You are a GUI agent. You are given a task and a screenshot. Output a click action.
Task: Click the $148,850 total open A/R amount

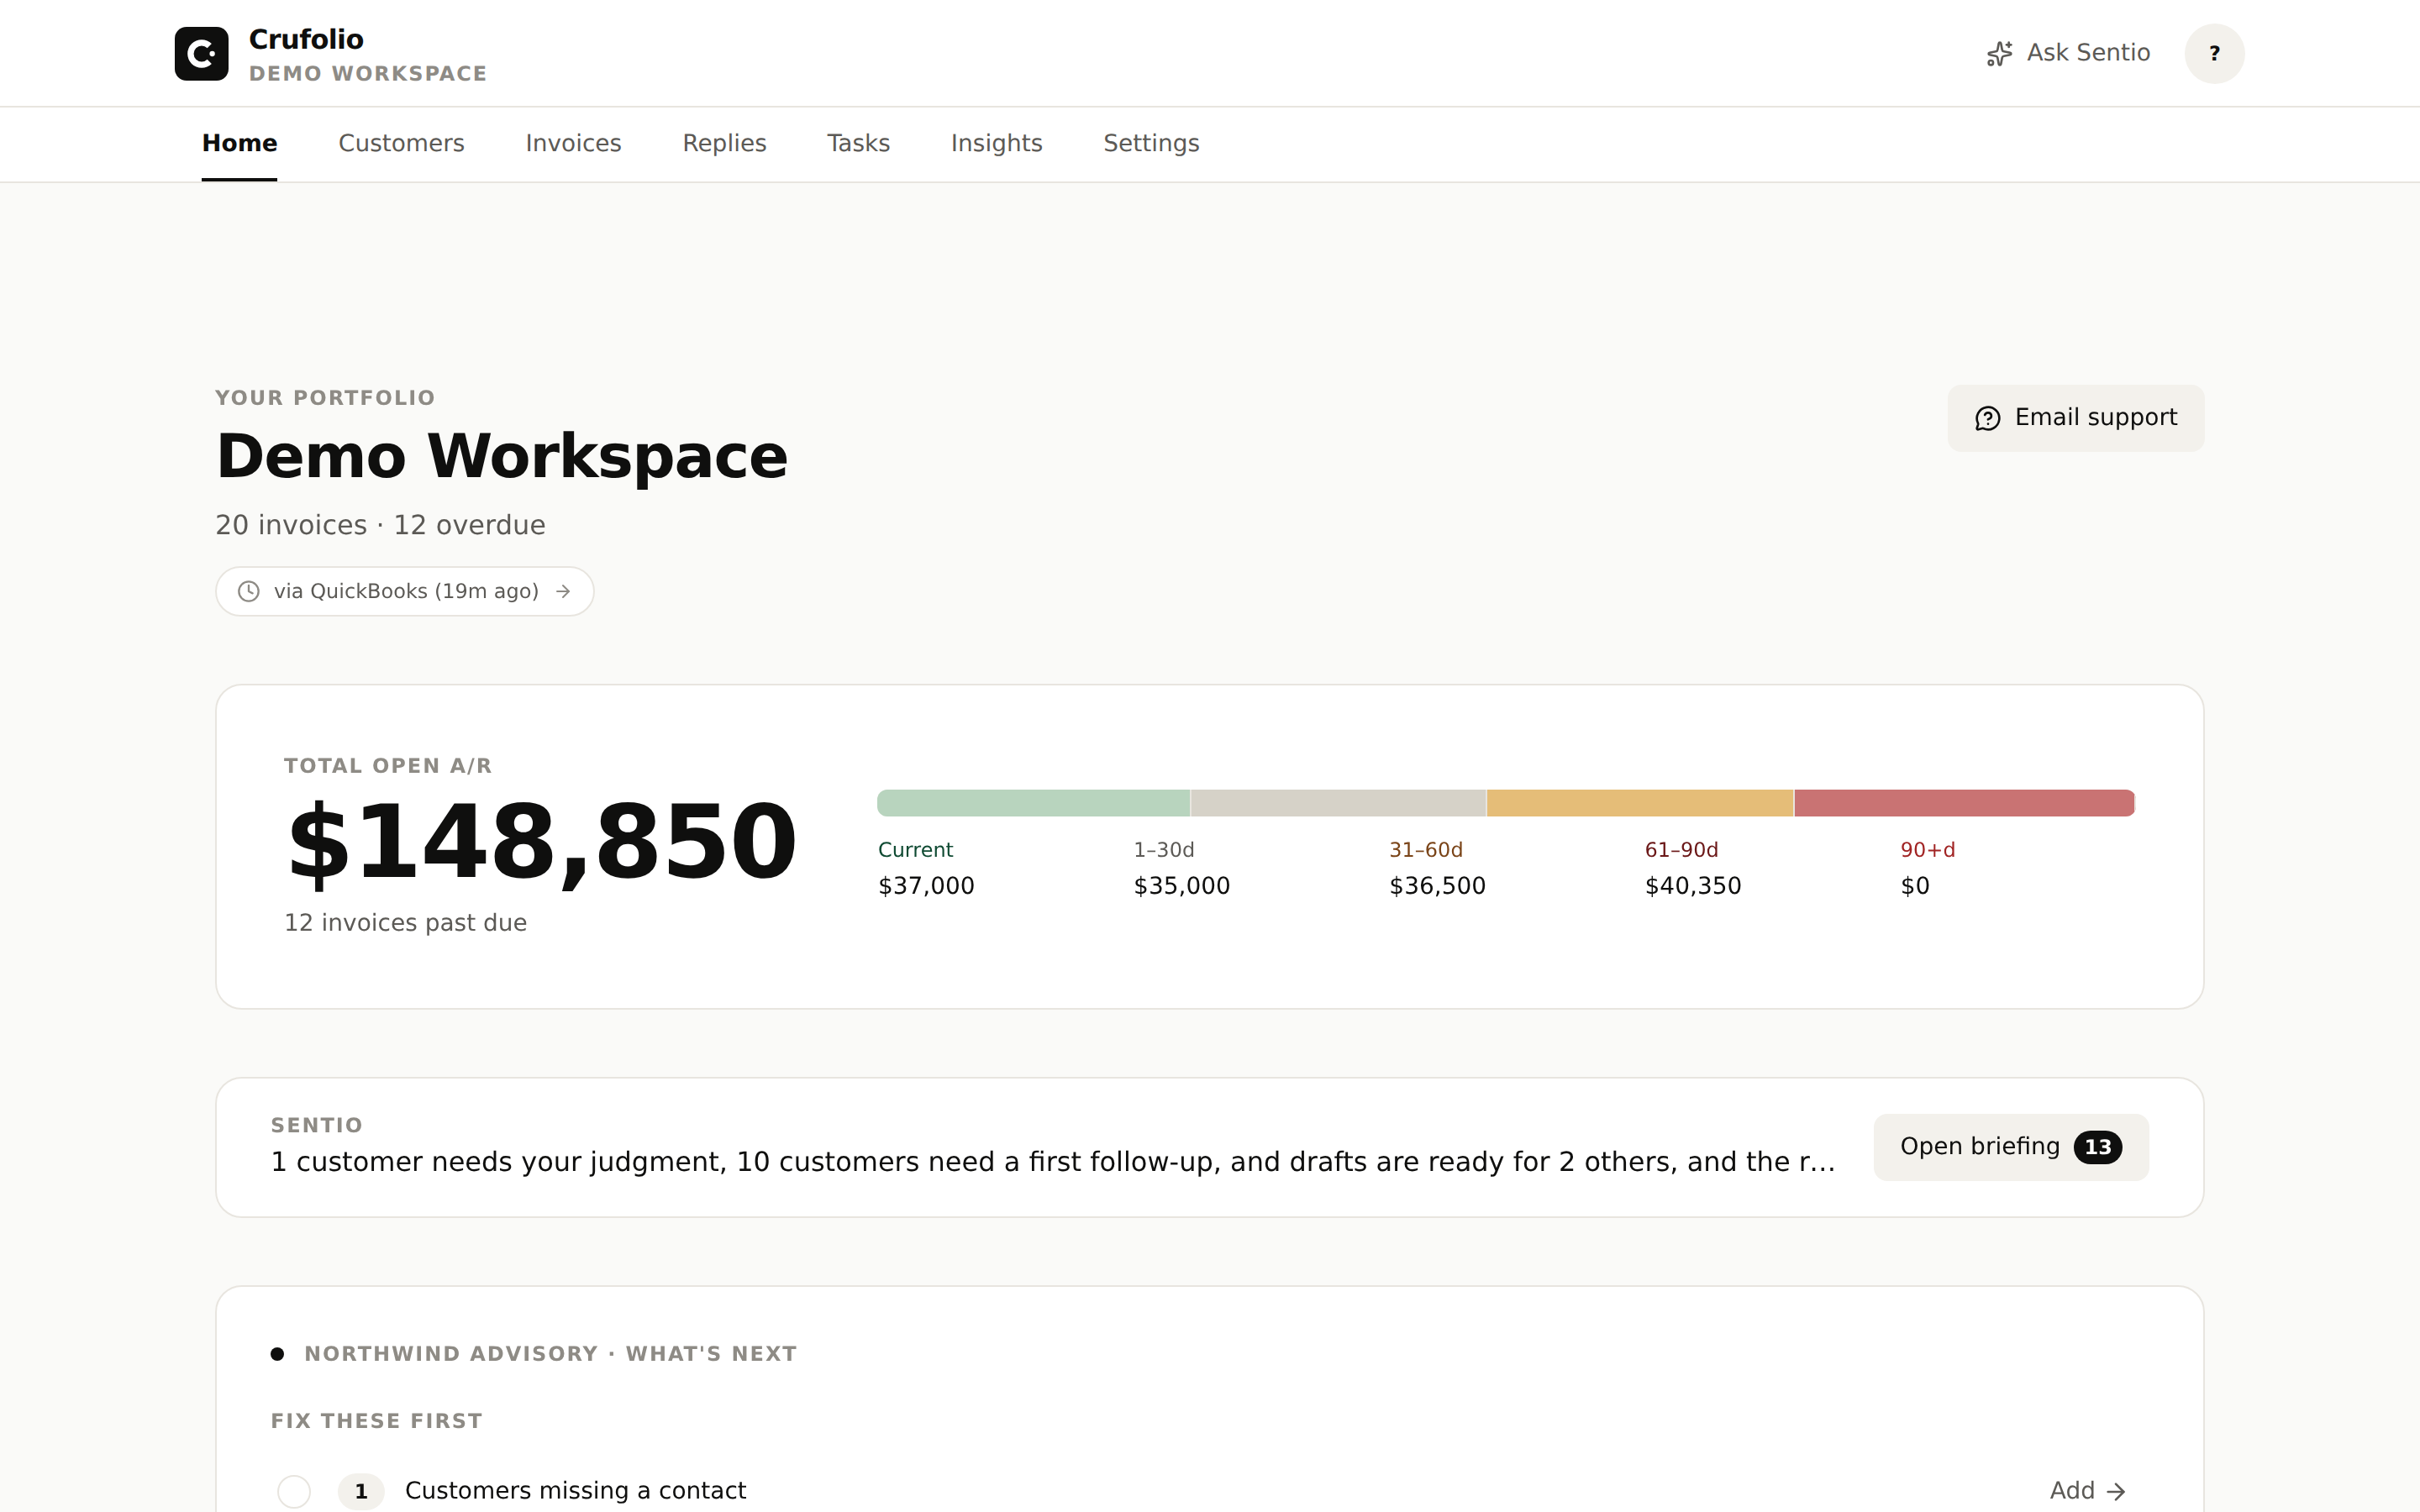pyautogui.click(x=541, y=842)
